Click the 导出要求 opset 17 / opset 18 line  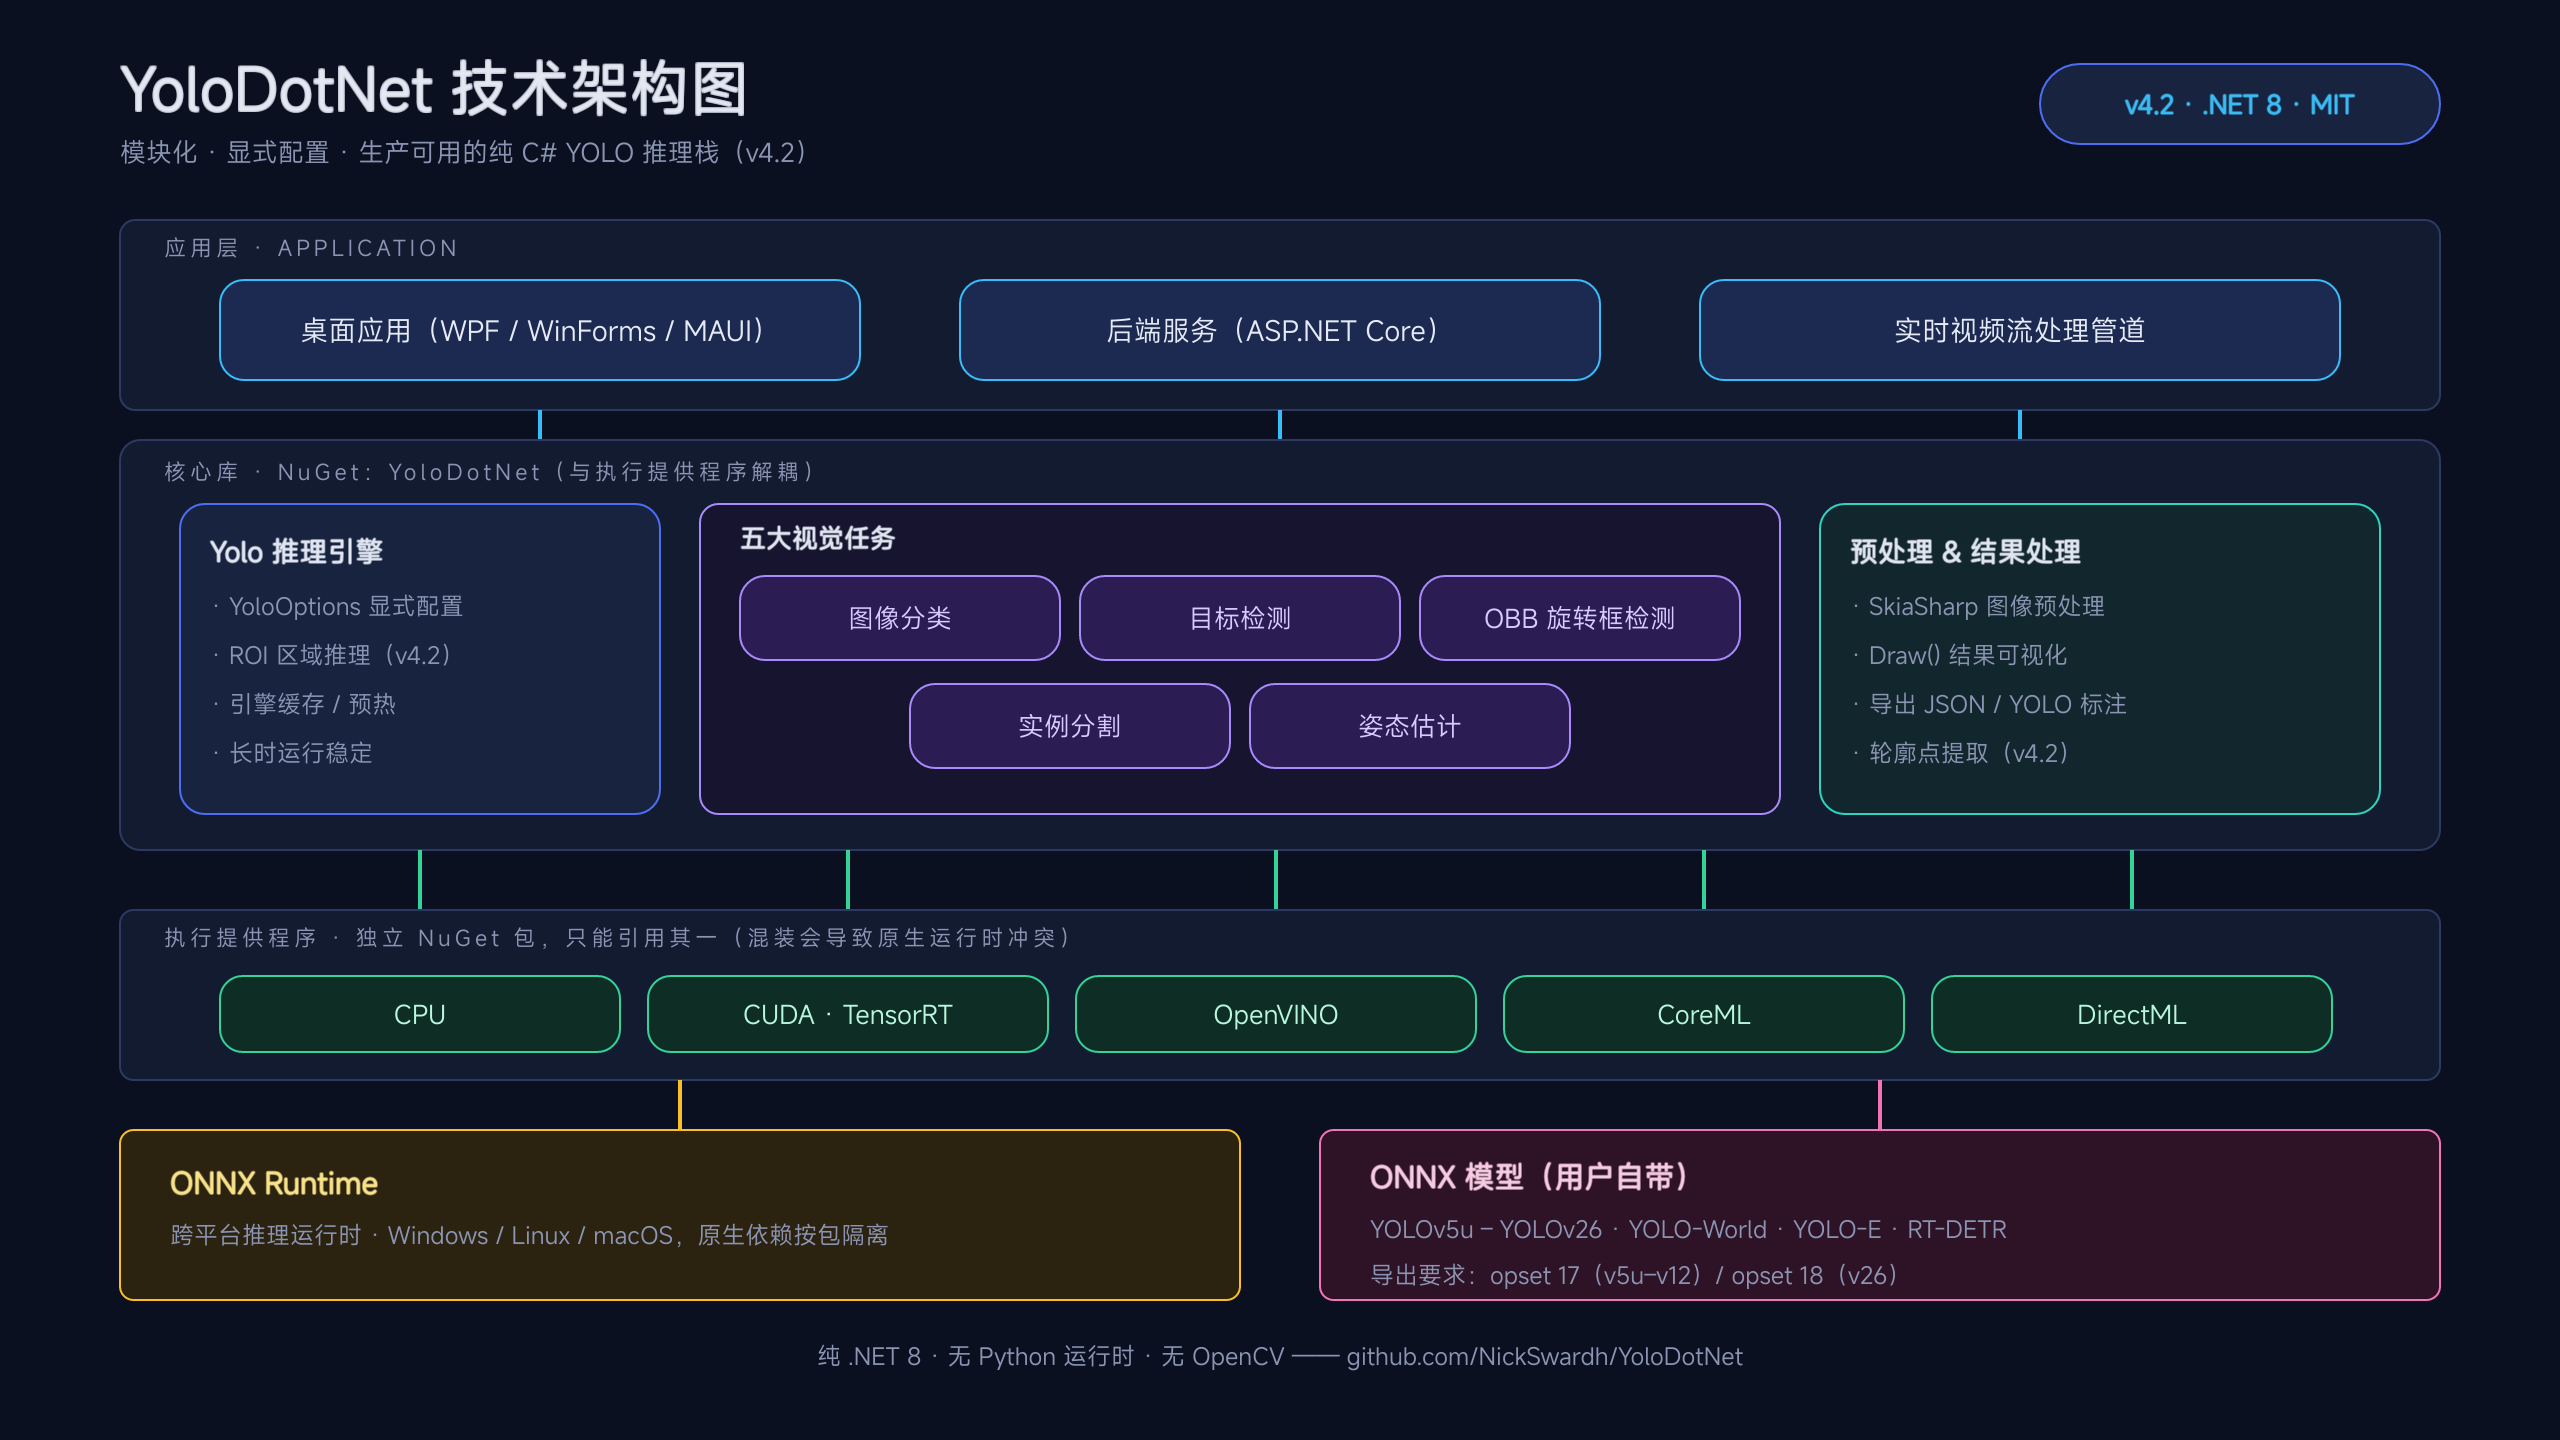pos(1635,1275)
